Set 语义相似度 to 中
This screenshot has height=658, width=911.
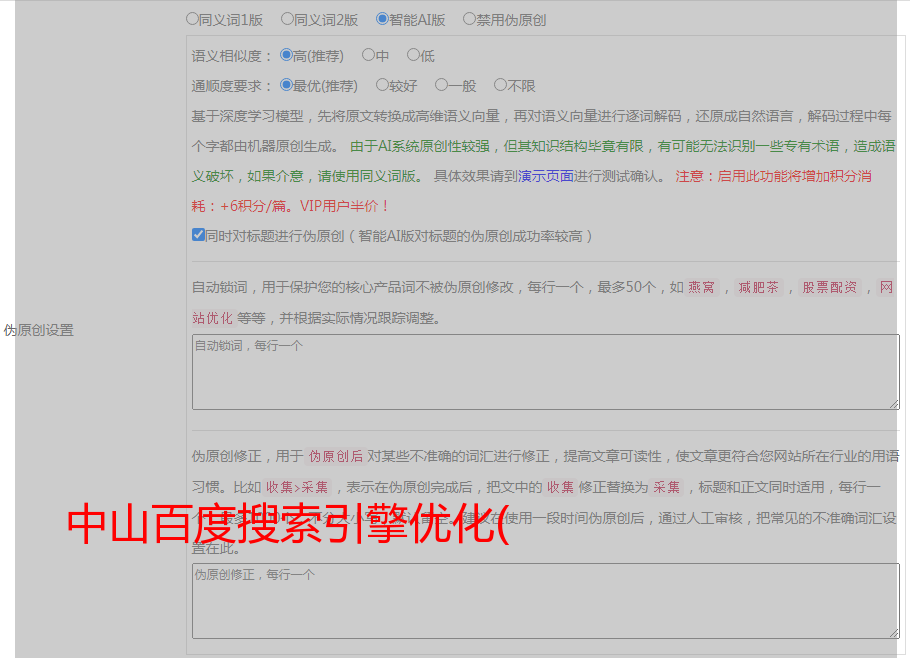368,55
